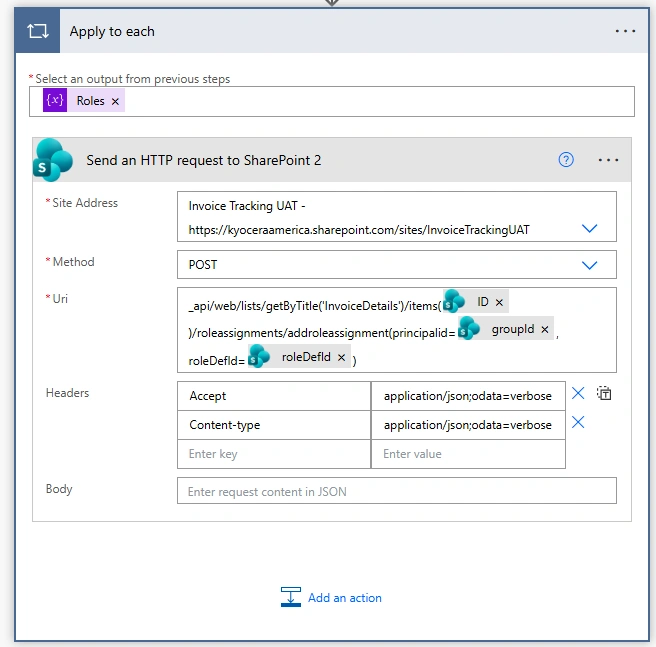The image size is (656, 647).
Task: Select the groupId dynamic content token
Action: point(506,329)
